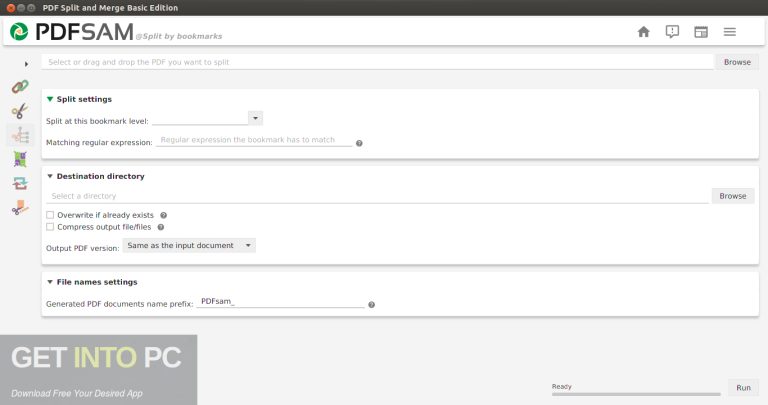Screen dimensions: 768x405
Task: Open the Home dashboard icon
Action: (x=644, y=32)
